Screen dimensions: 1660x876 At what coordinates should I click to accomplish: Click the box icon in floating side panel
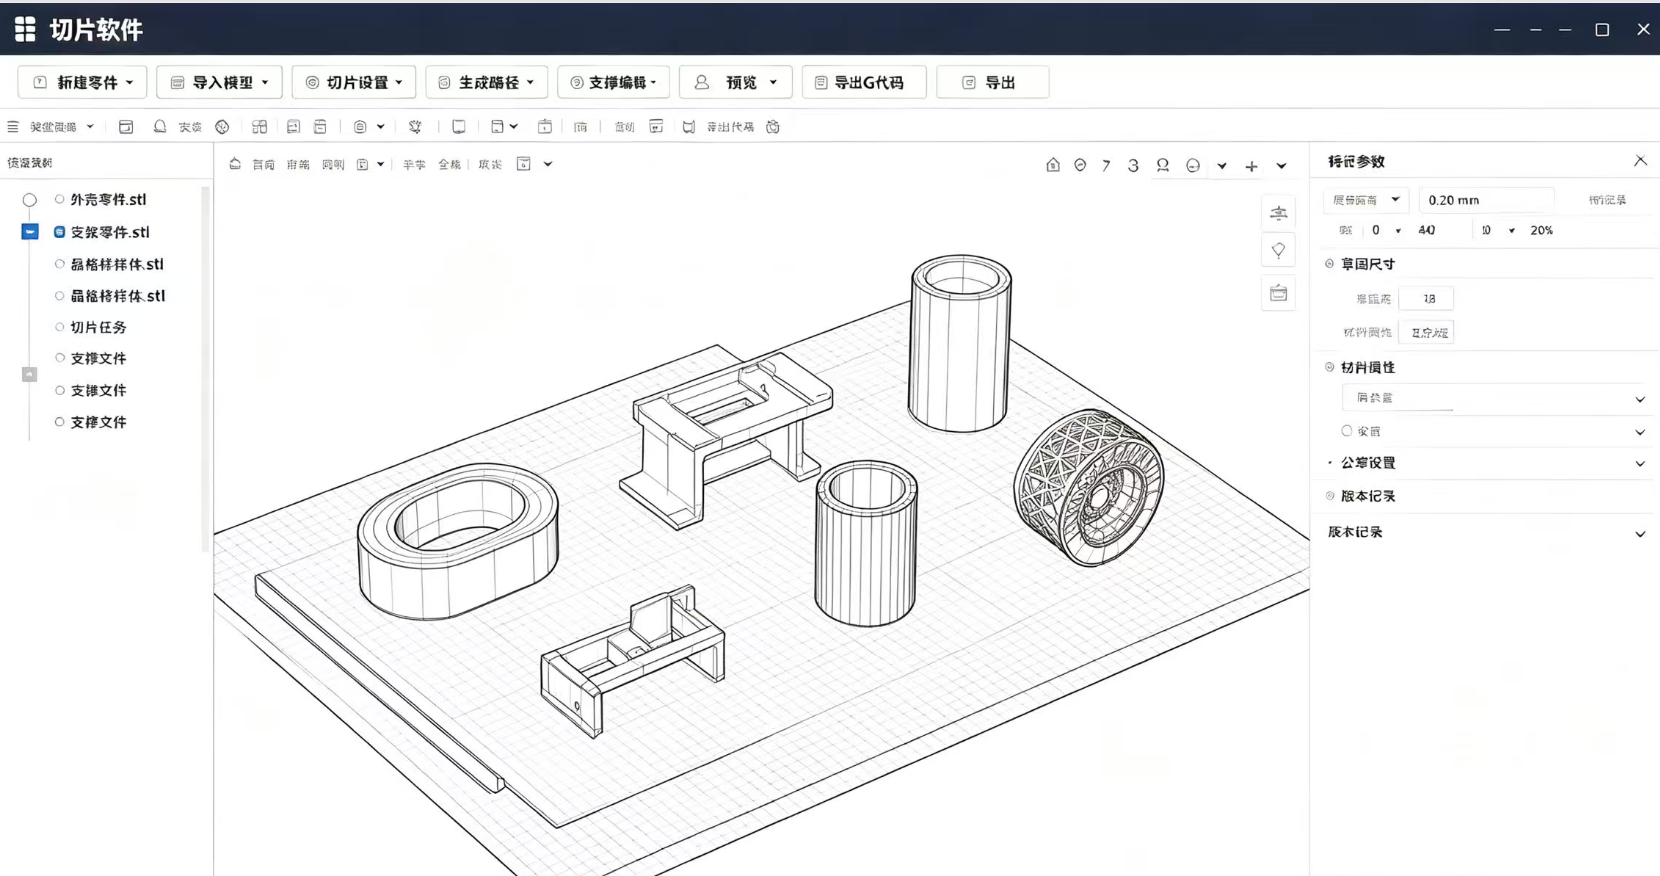1278,293
